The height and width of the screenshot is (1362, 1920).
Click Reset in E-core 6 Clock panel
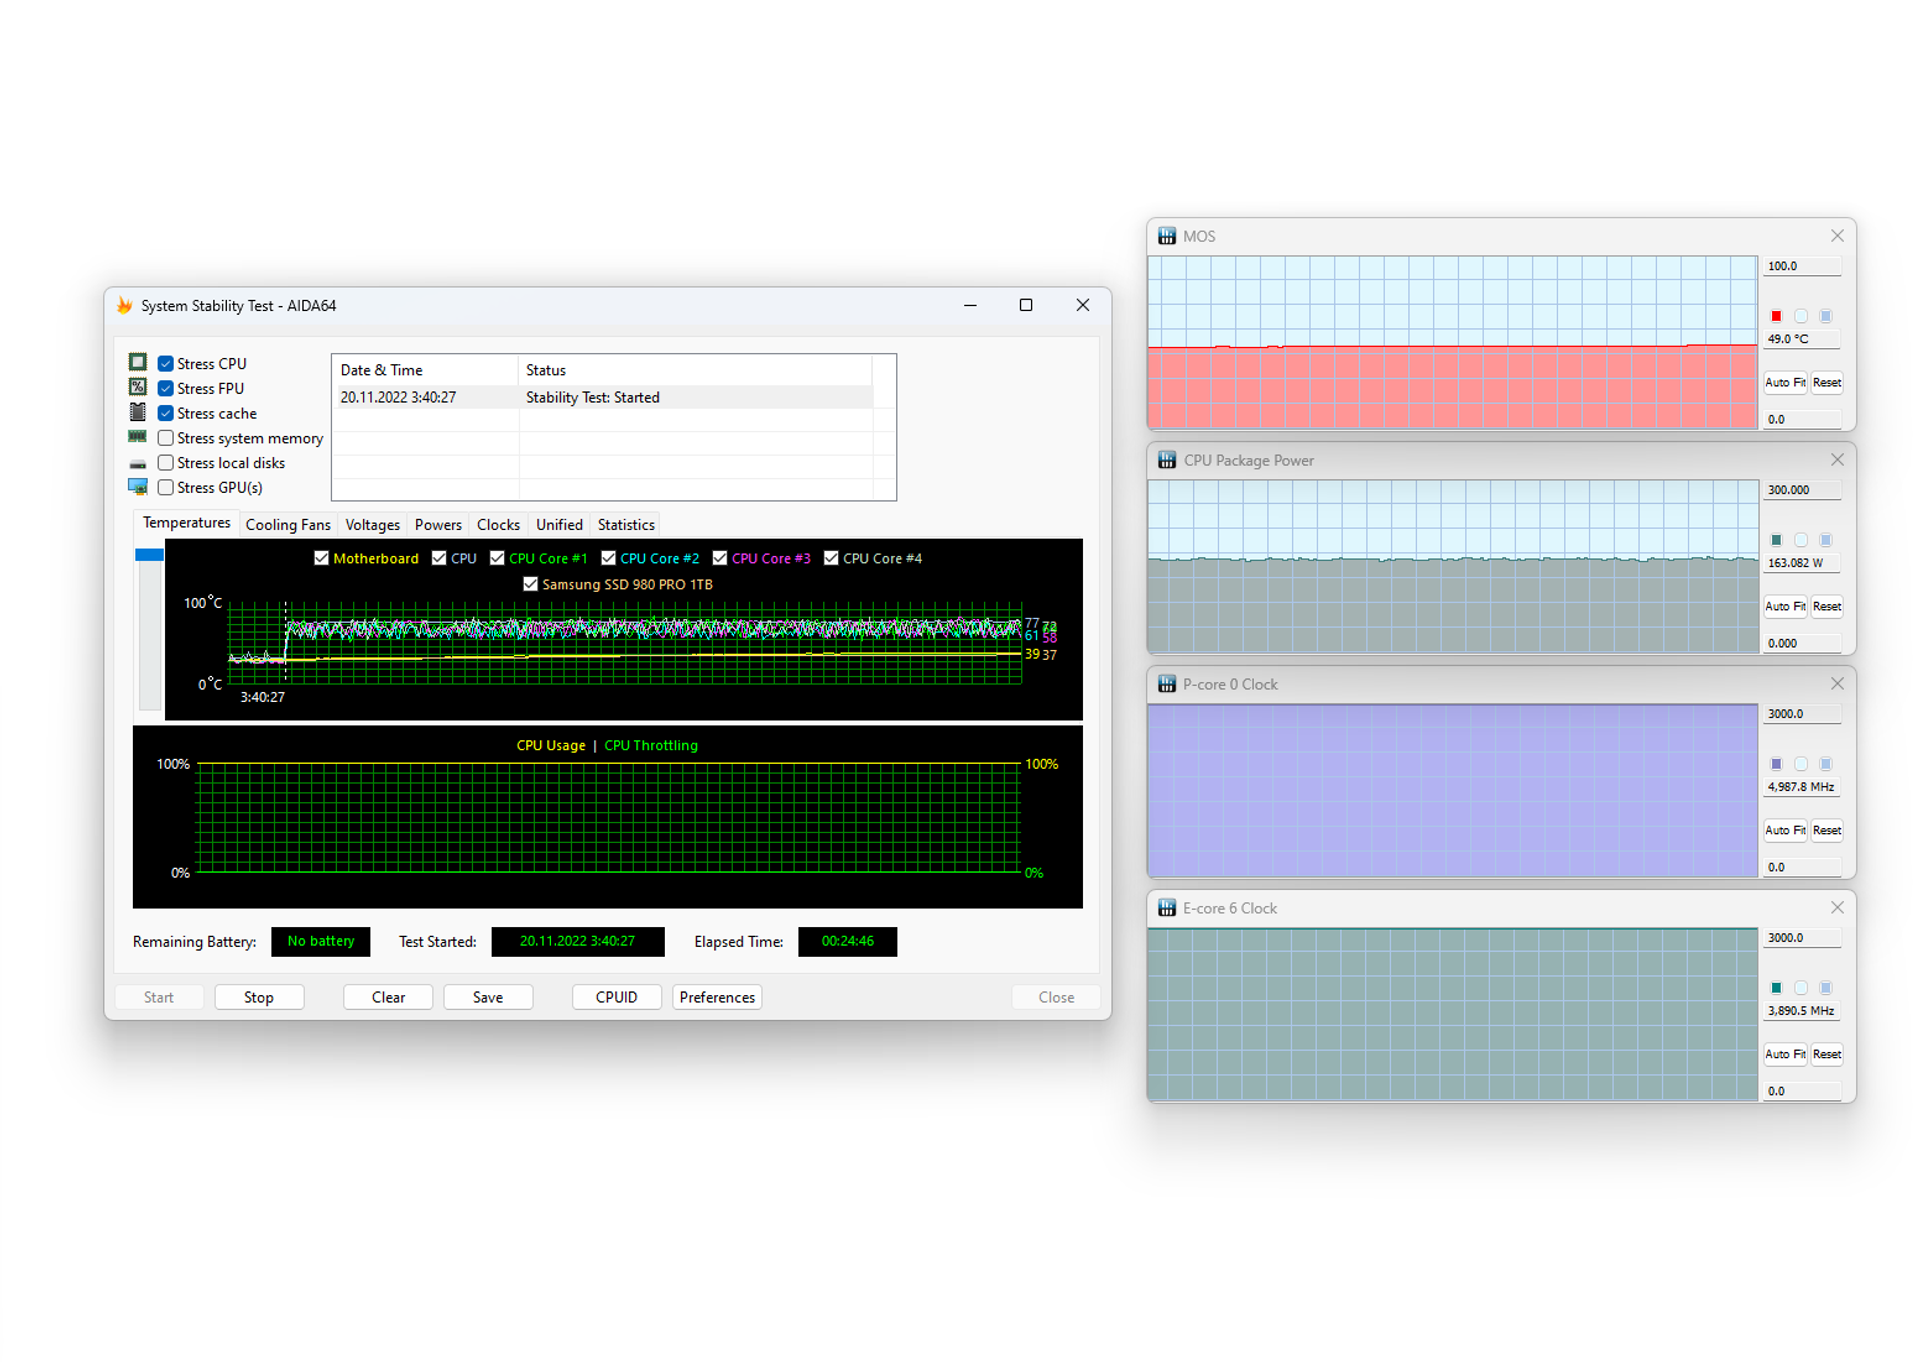[x=1827, y=1054]
